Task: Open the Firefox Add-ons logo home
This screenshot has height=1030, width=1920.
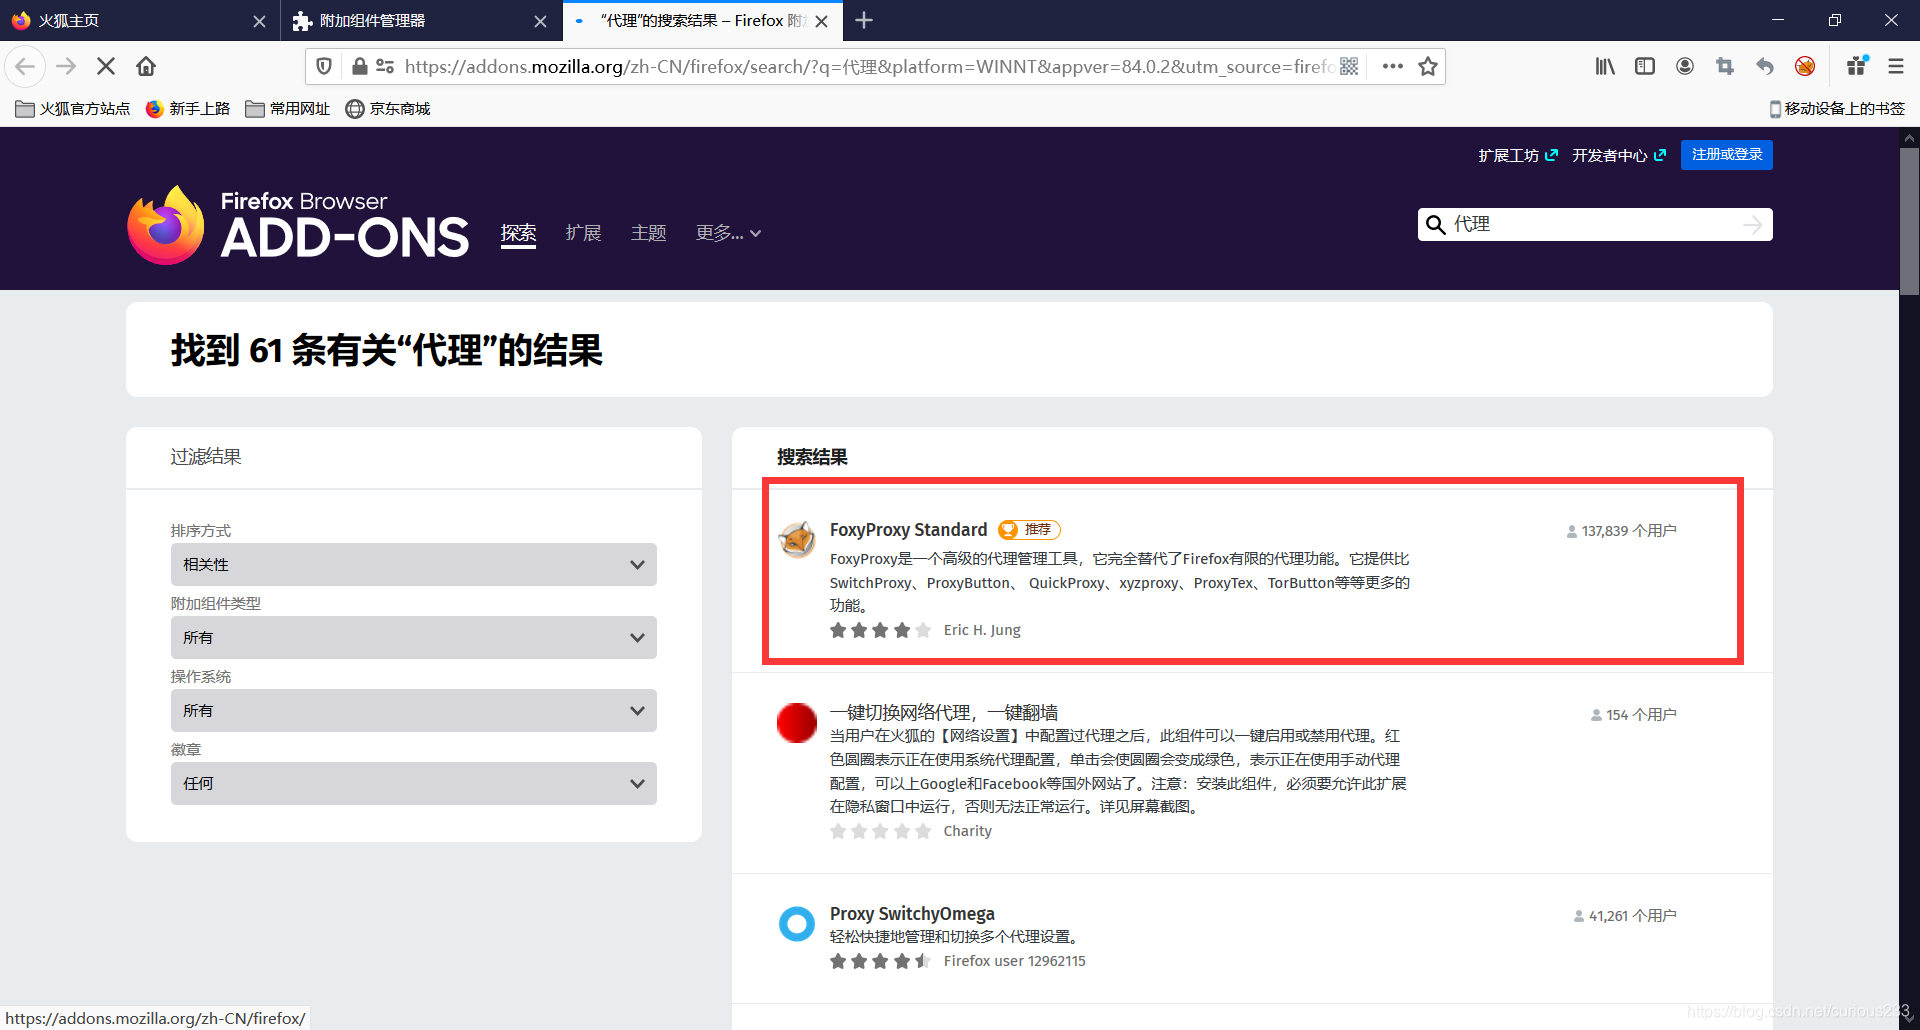Action: pos(298,225)
